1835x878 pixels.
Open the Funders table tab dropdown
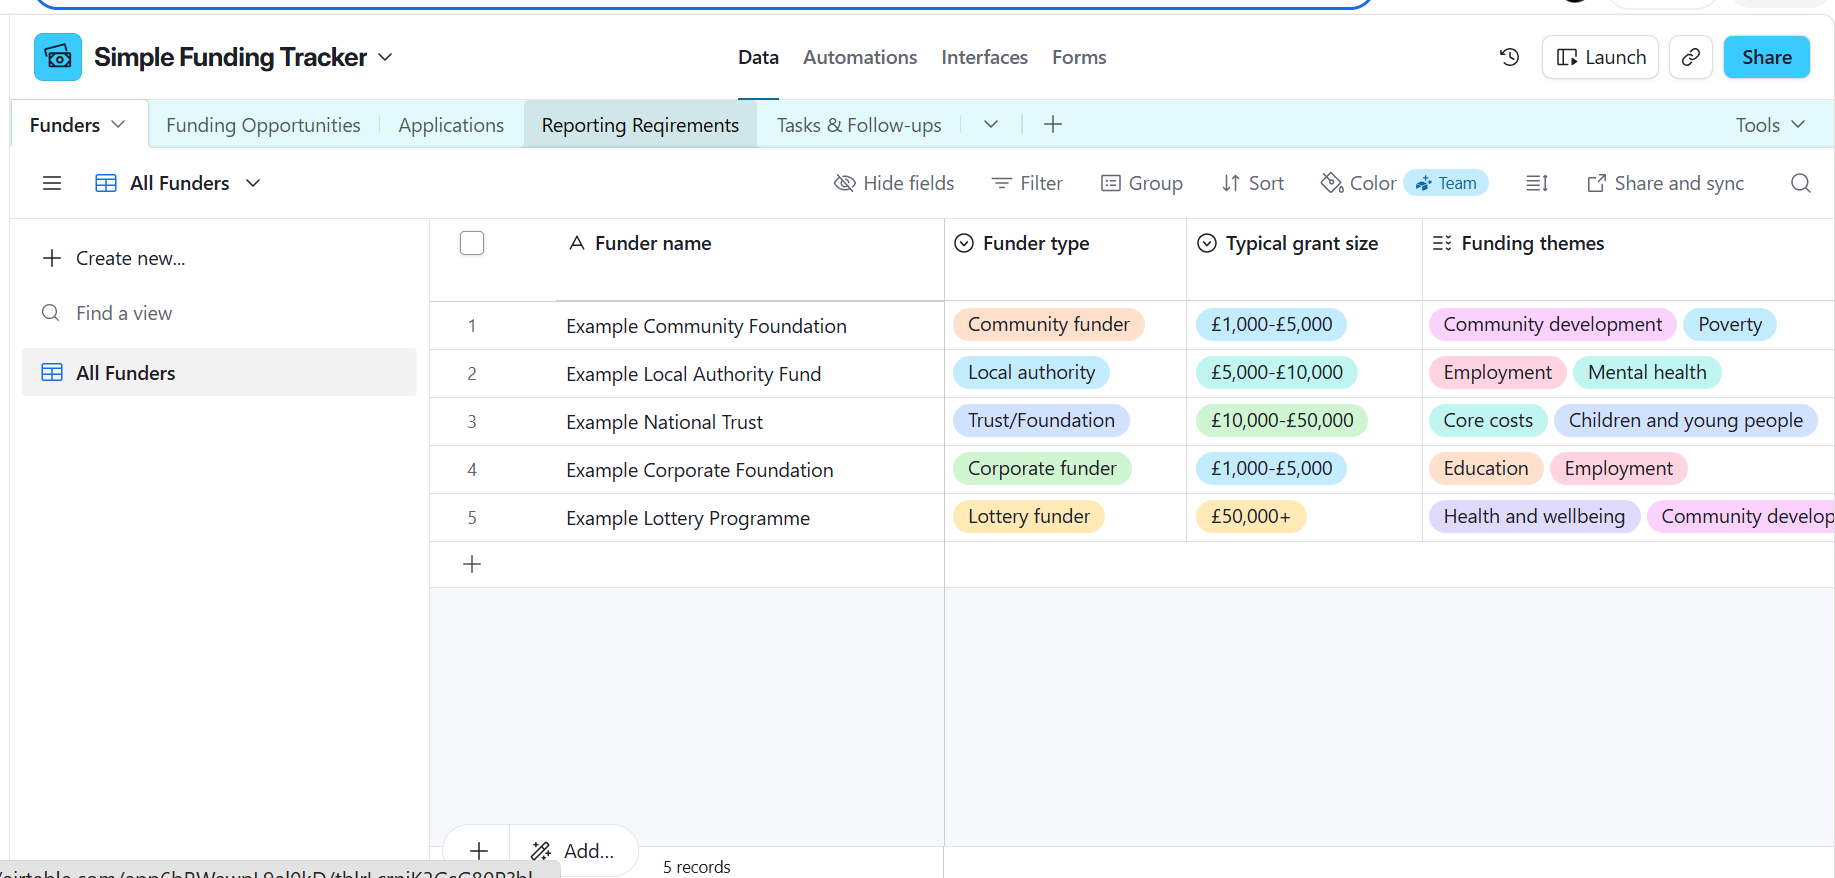tap(118, 124)
